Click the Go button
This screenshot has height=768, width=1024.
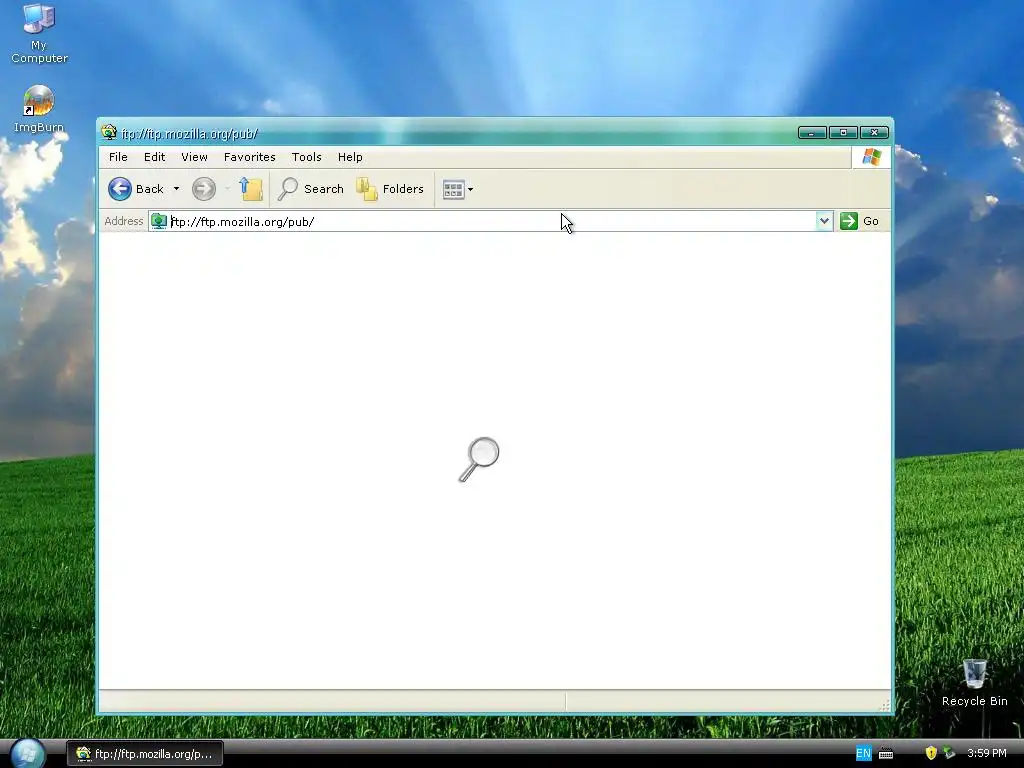pyautogui.click(x=859, y=221)
